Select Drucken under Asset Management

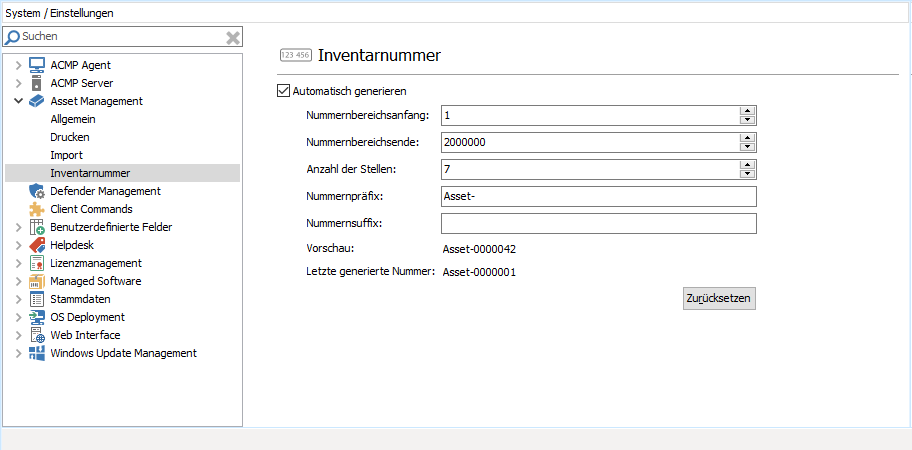click(70, 137)
